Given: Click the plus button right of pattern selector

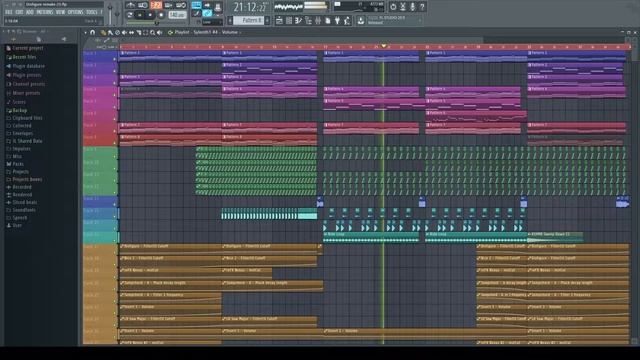Looking at the screenshot, I should [267, 20].
